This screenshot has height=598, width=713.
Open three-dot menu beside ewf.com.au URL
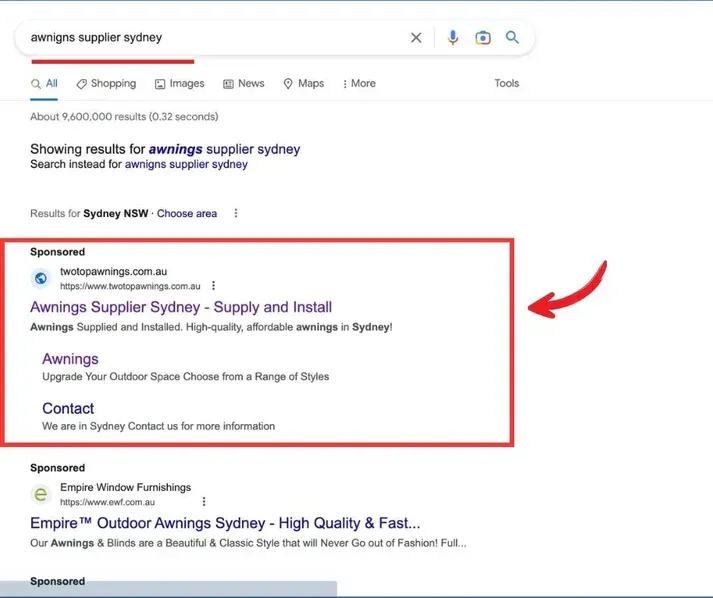point(204,501)
